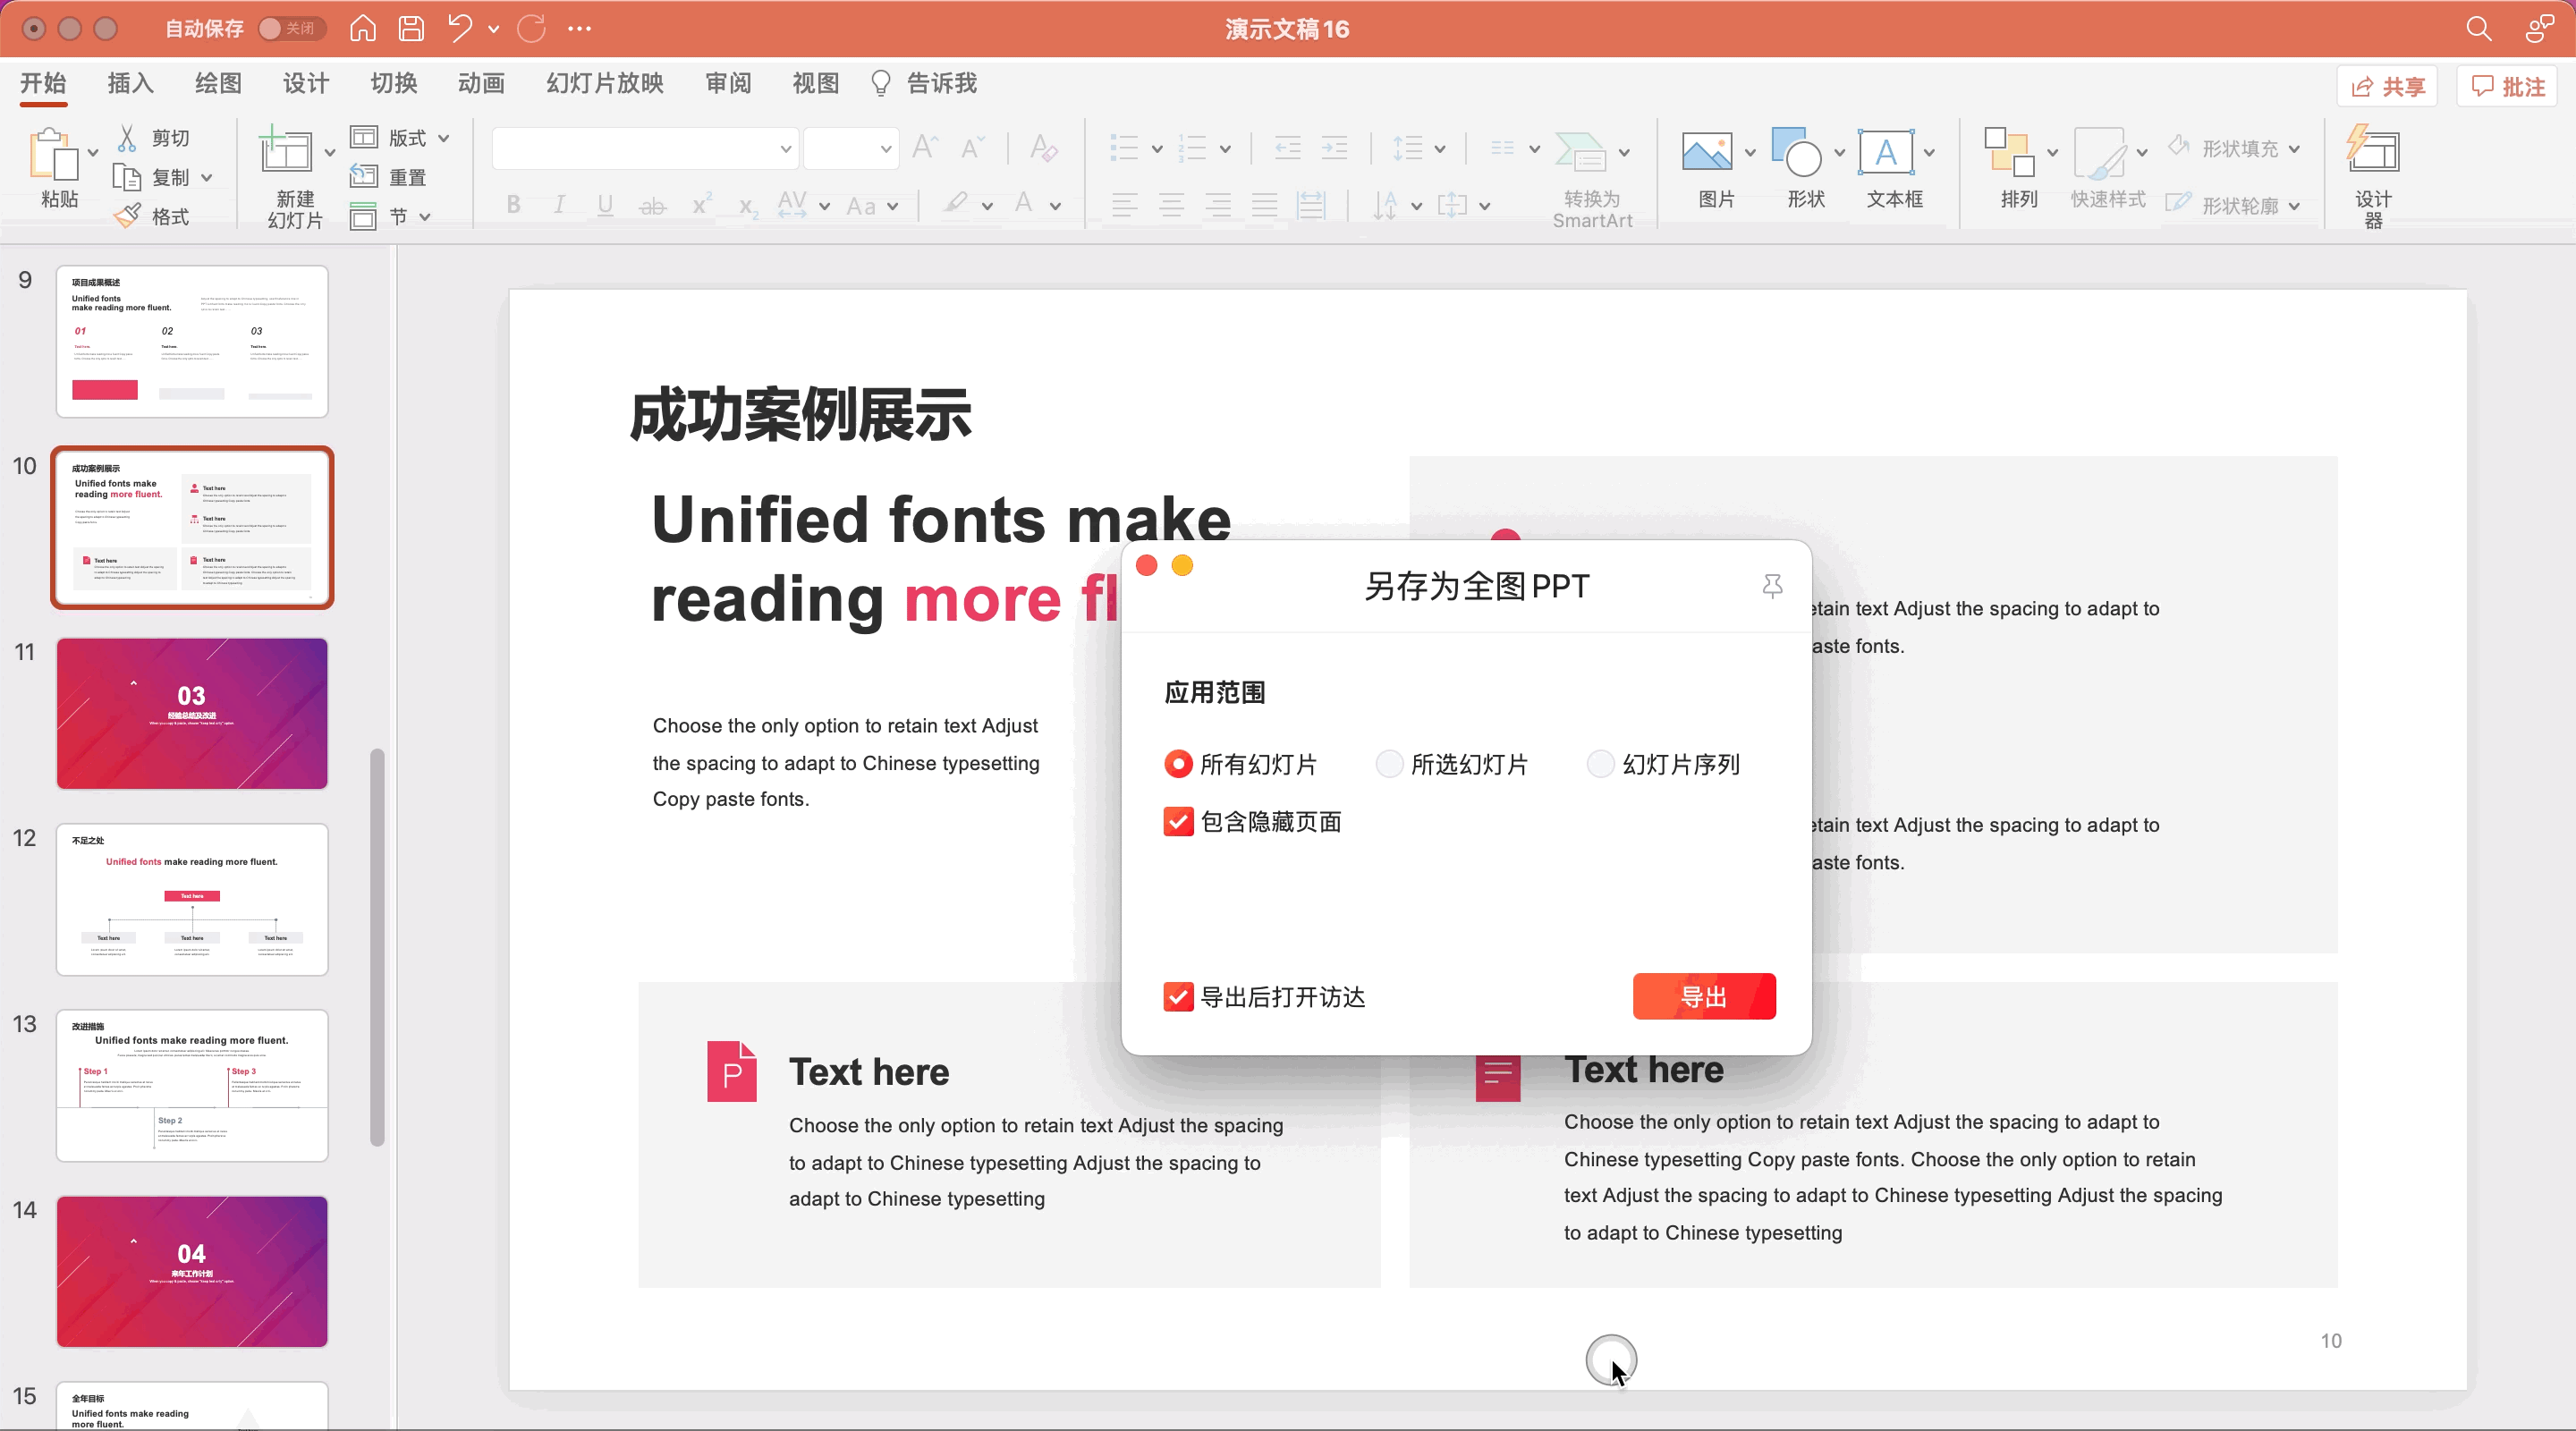The height and width of the screenshot is (1431, 2576).
Task: Open font name dropdown
Action: click(x=786, y=149)
